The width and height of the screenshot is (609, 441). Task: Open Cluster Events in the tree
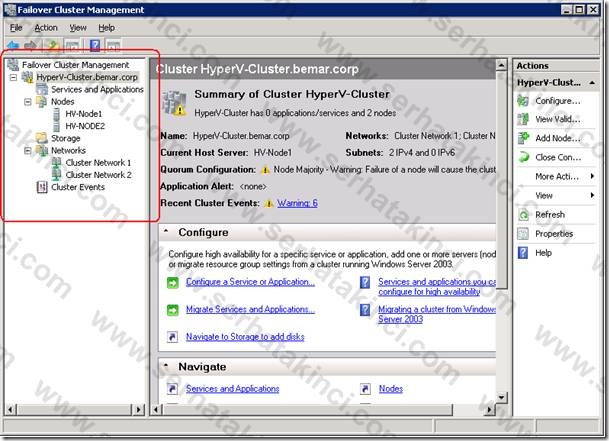pyautogui.click(x=78, y=187)
